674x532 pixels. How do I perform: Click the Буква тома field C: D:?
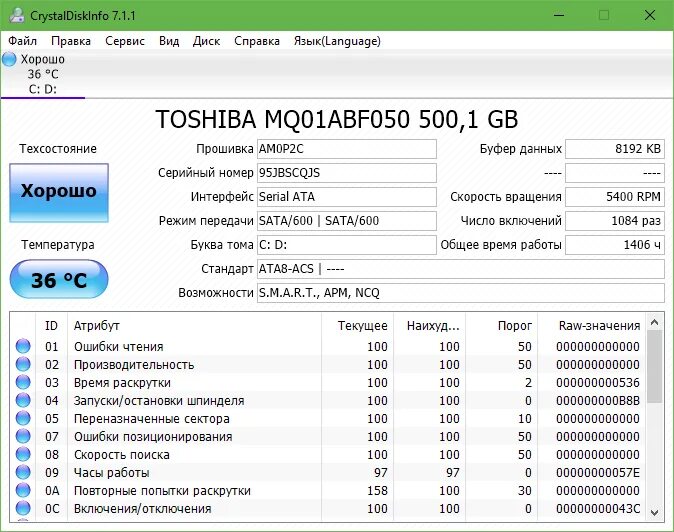(347, 245)
